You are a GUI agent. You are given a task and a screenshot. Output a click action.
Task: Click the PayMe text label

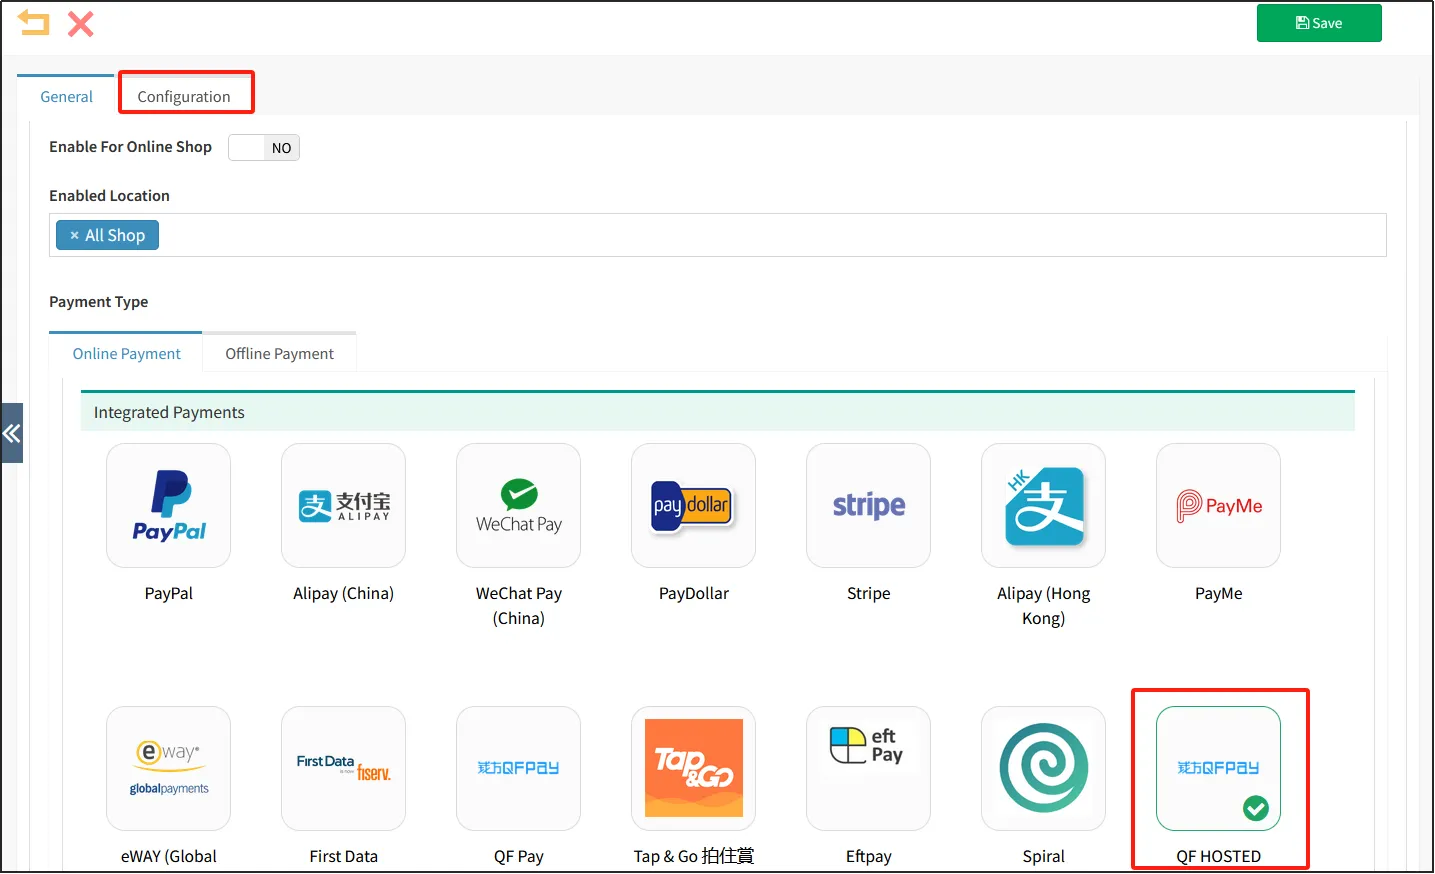pyautogui.click(x=1219, y=593)
